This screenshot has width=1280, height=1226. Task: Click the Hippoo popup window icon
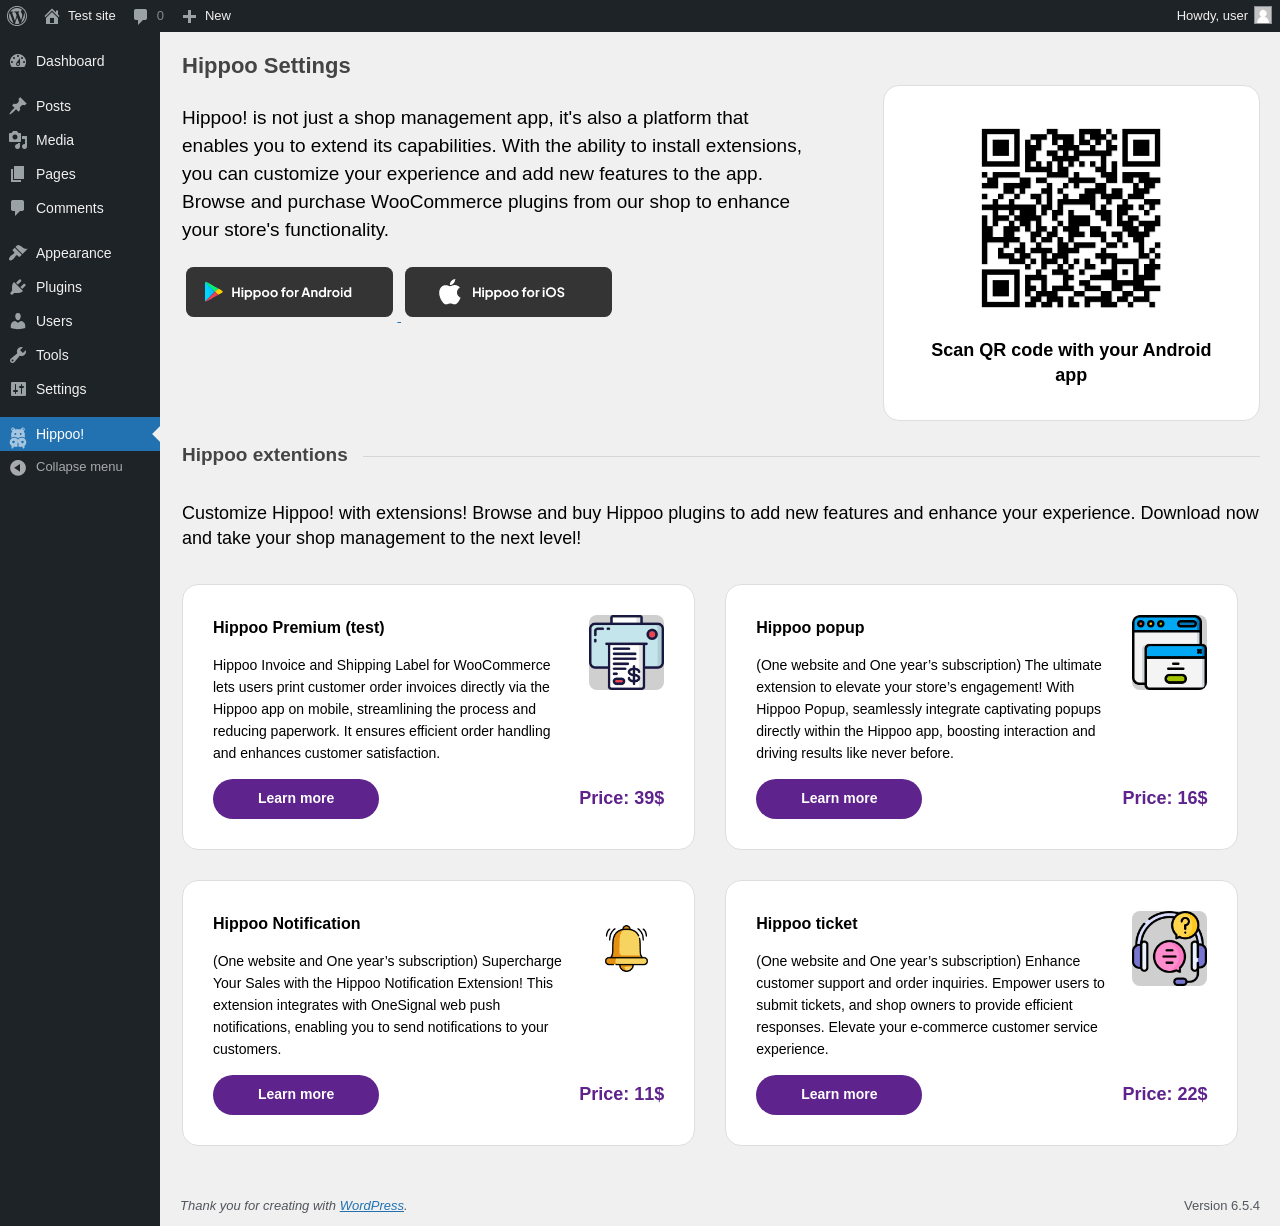click(x=1169, y=652)
